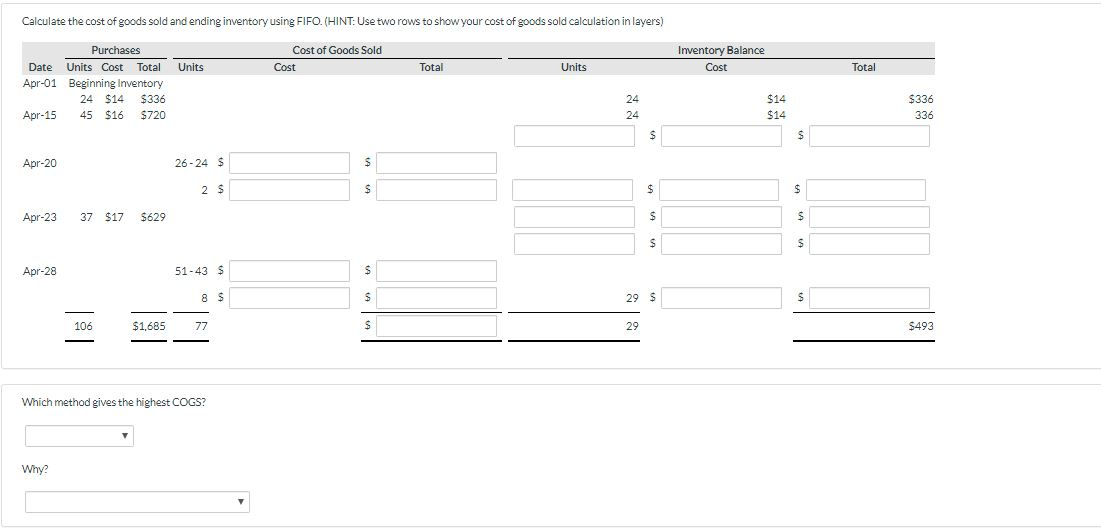Click the Apr-15 second-layer inventory Total field

pos(869,136)
